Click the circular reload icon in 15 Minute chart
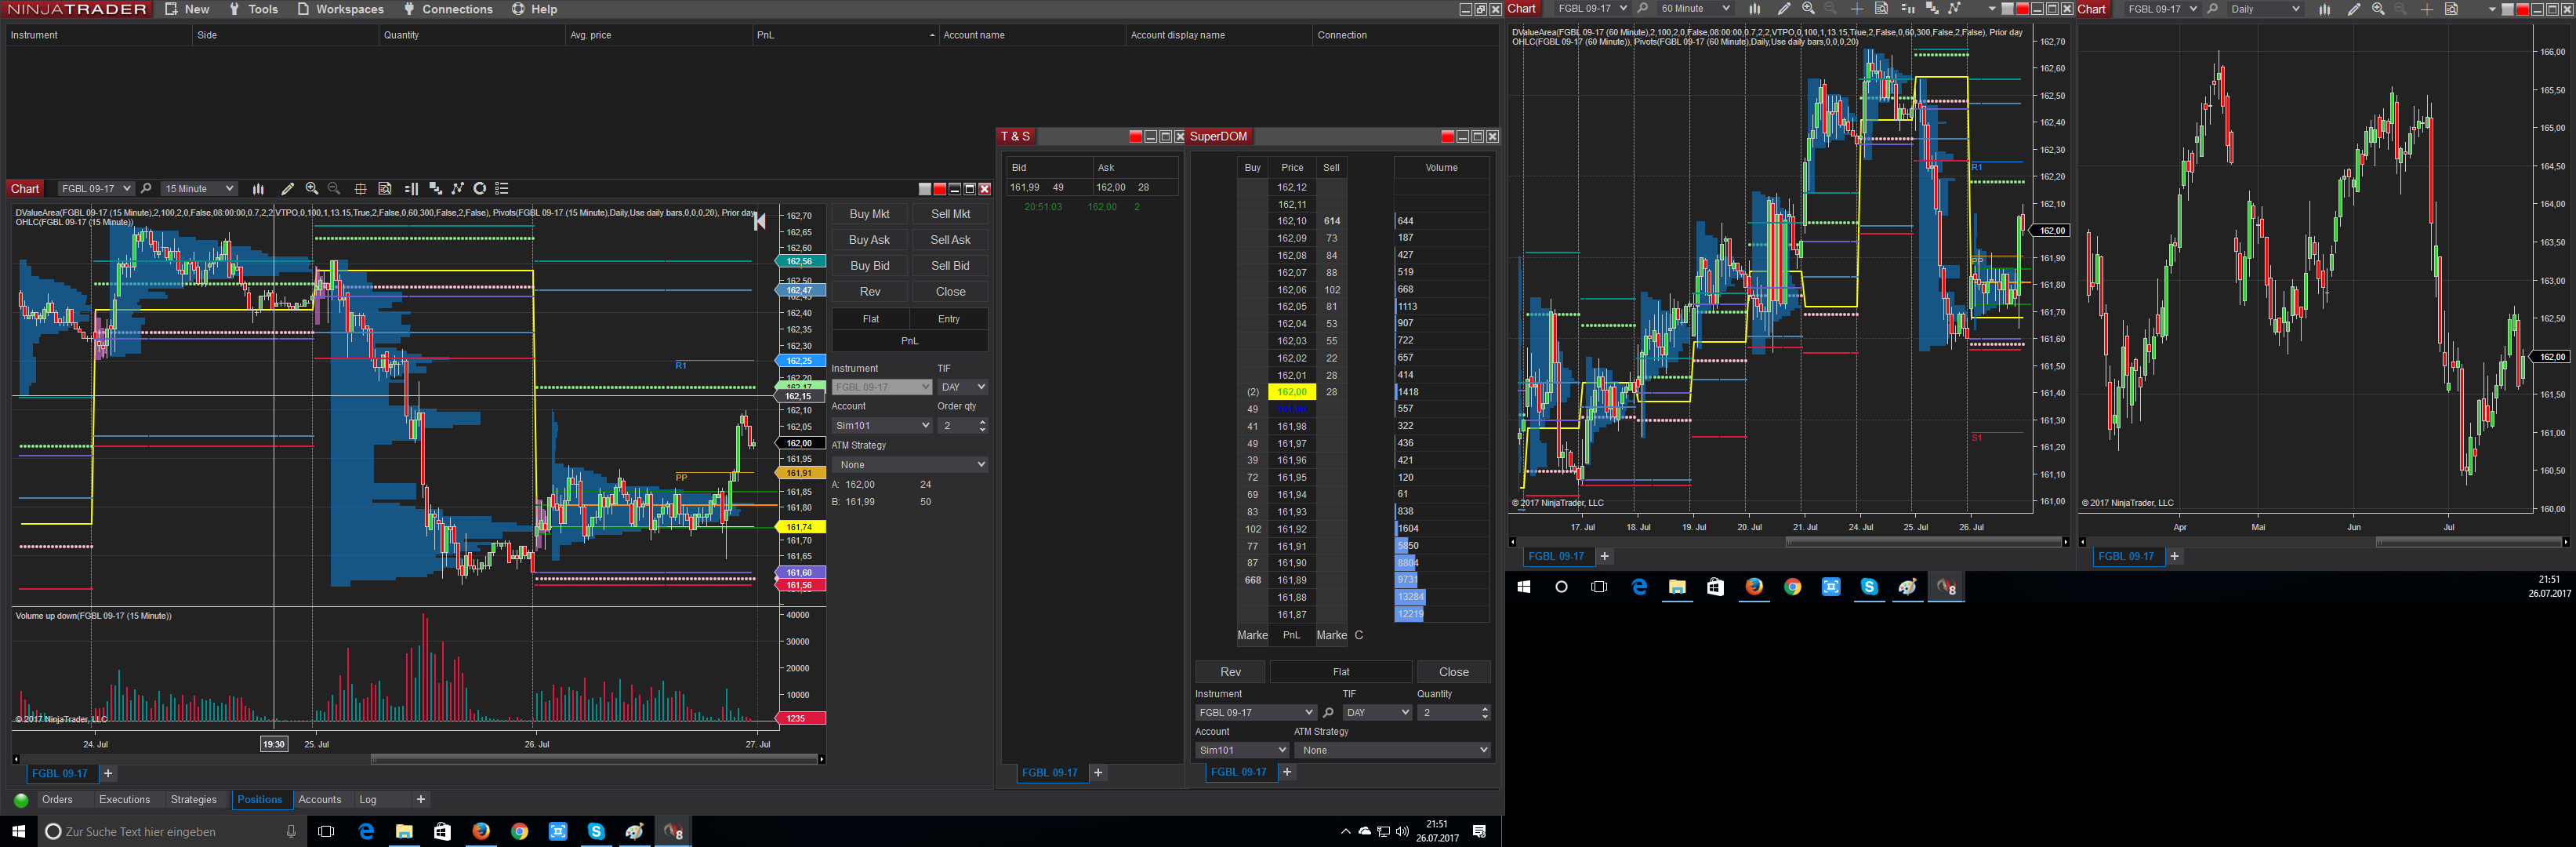This screenshot has height=847, width=2576. click(480, 189)
